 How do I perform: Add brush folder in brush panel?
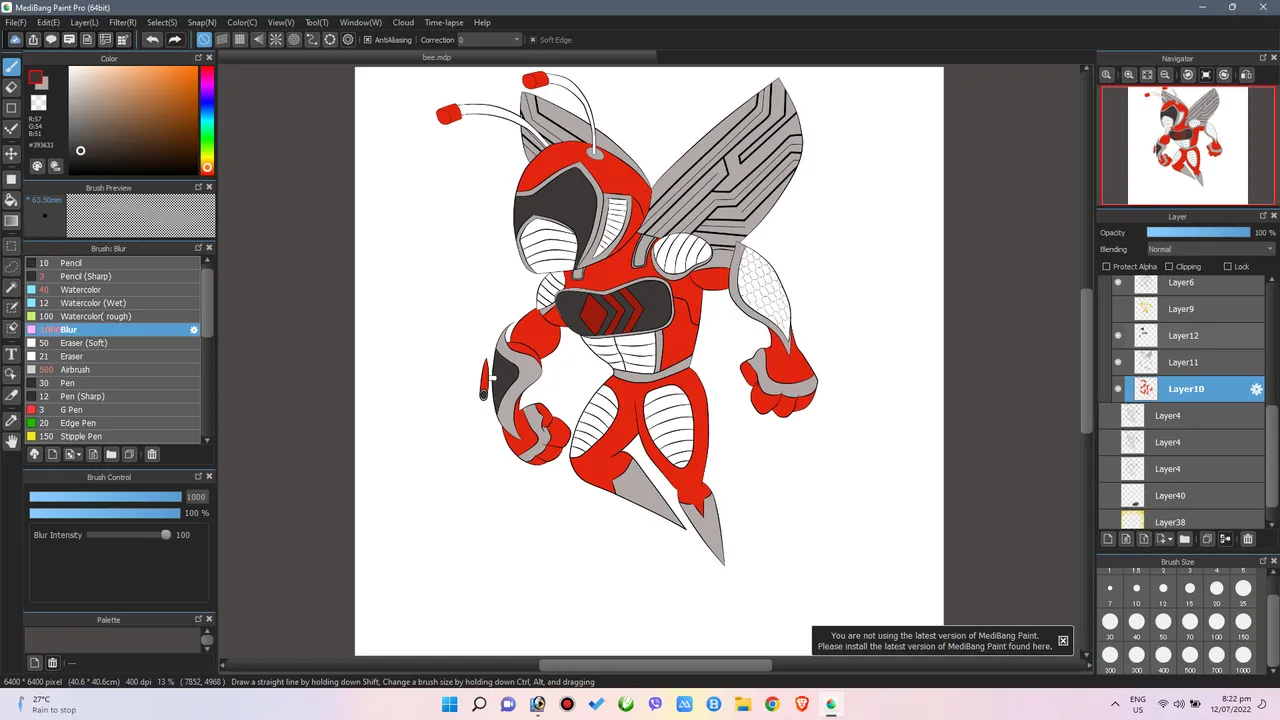(x=111, y=454)
